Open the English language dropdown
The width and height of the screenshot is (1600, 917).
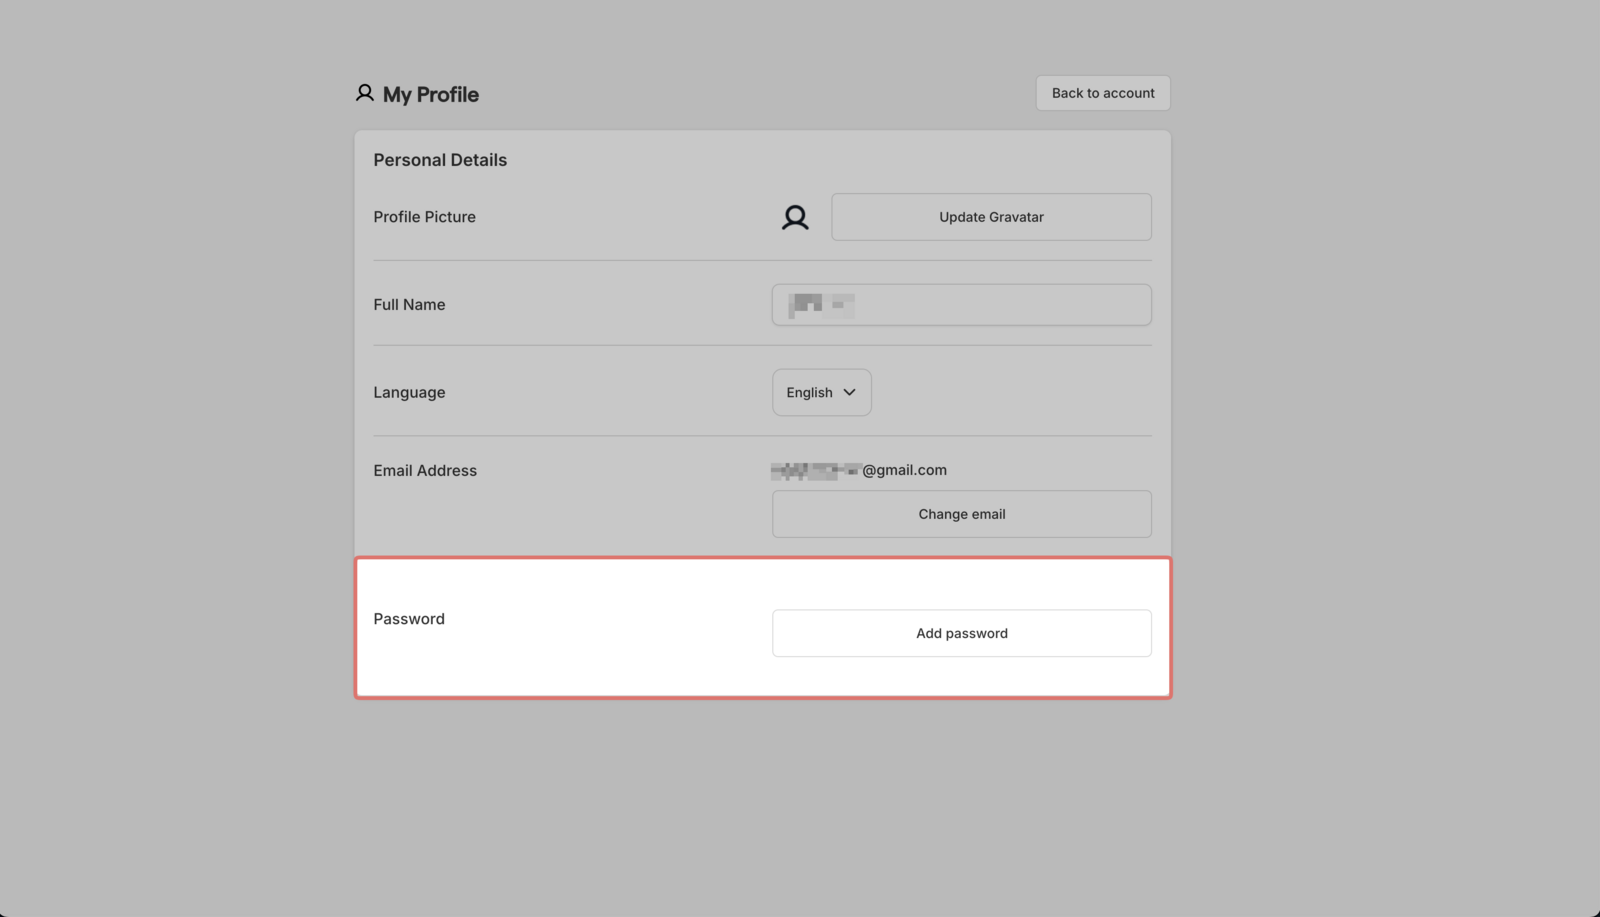pos(820,392)
